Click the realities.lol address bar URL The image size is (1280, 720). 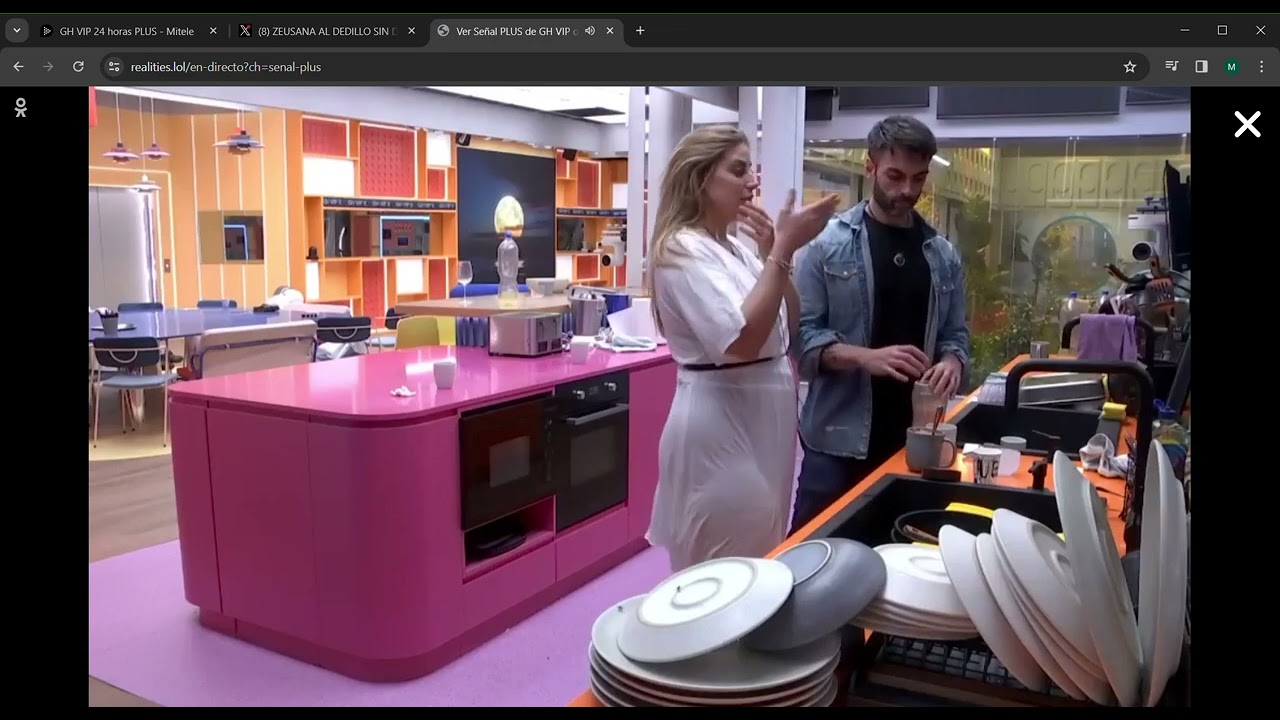226,67
